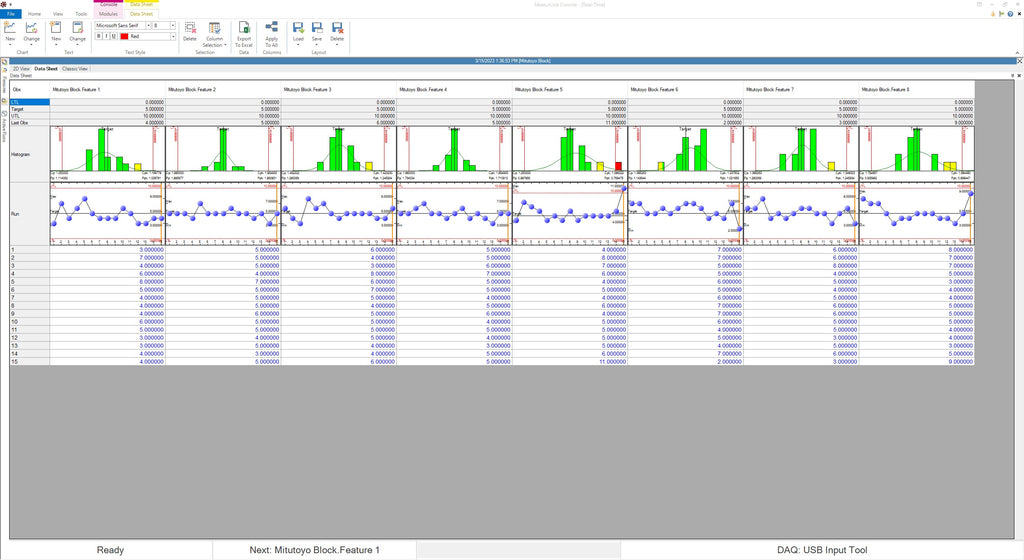
Task: Select the LTL row header
Action: click(x=29, y=102)
